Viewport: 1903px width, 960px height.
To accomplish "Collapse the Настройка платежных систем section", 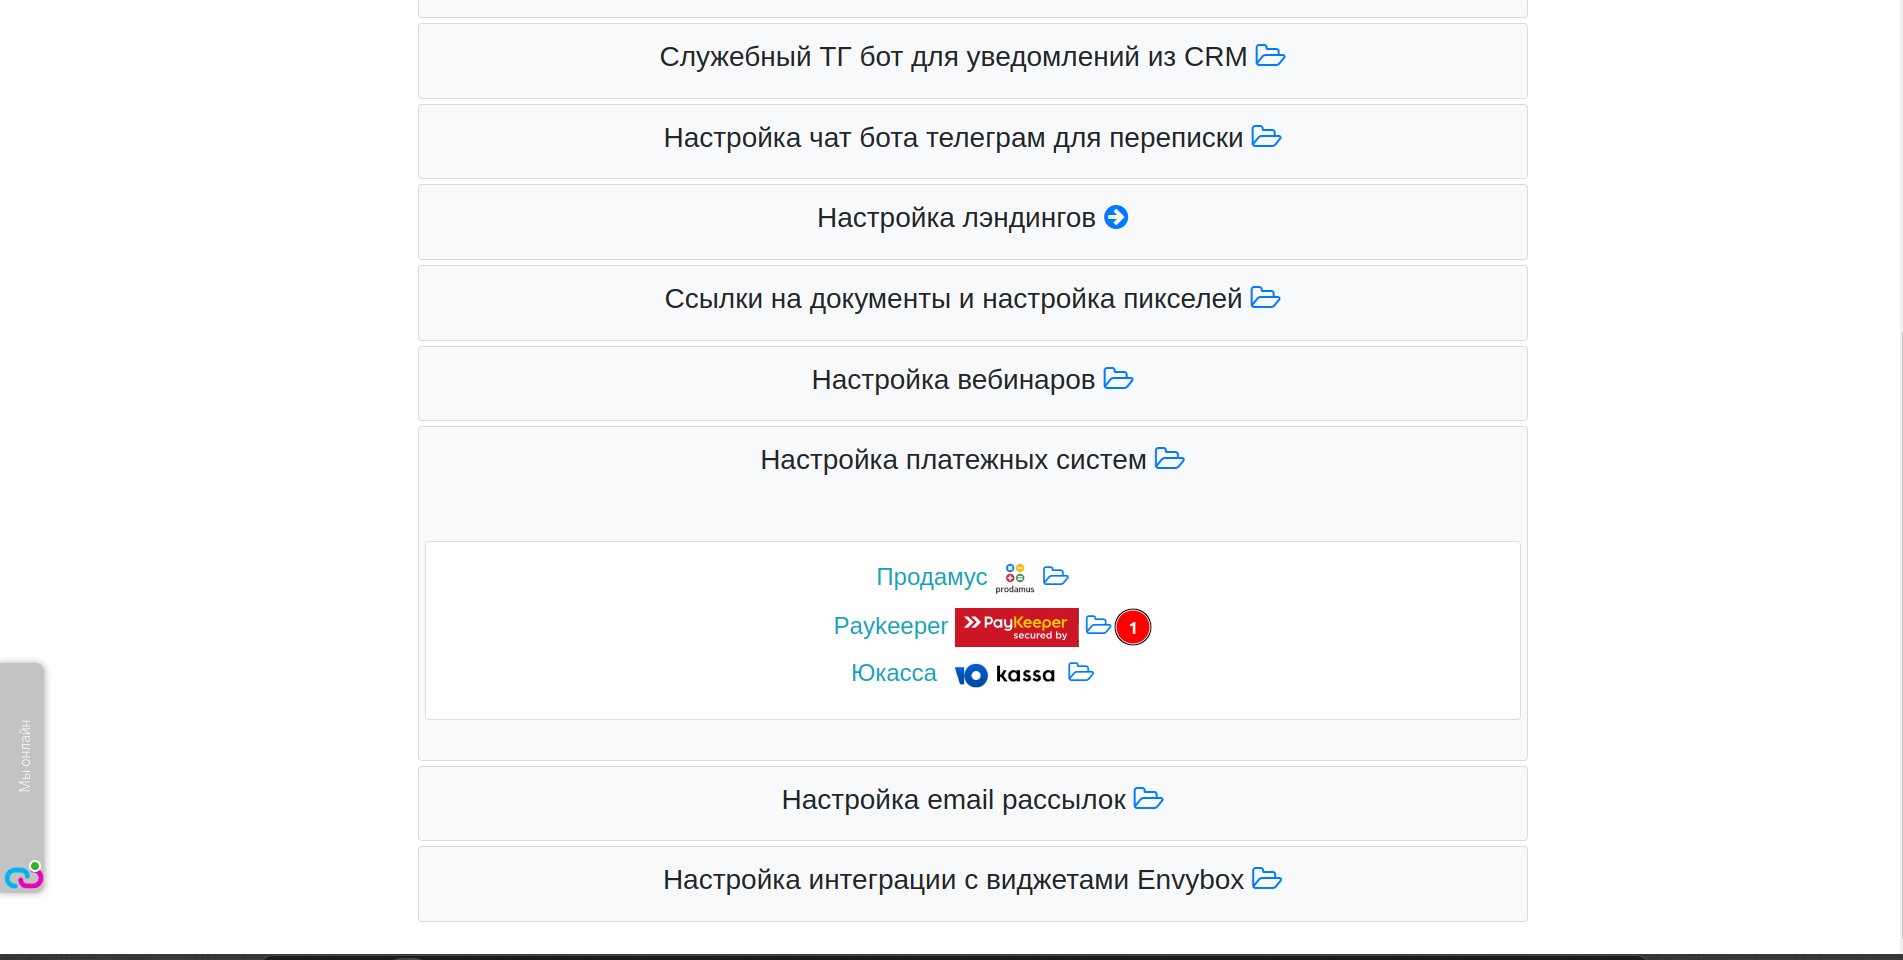I will tap(953, 460).
